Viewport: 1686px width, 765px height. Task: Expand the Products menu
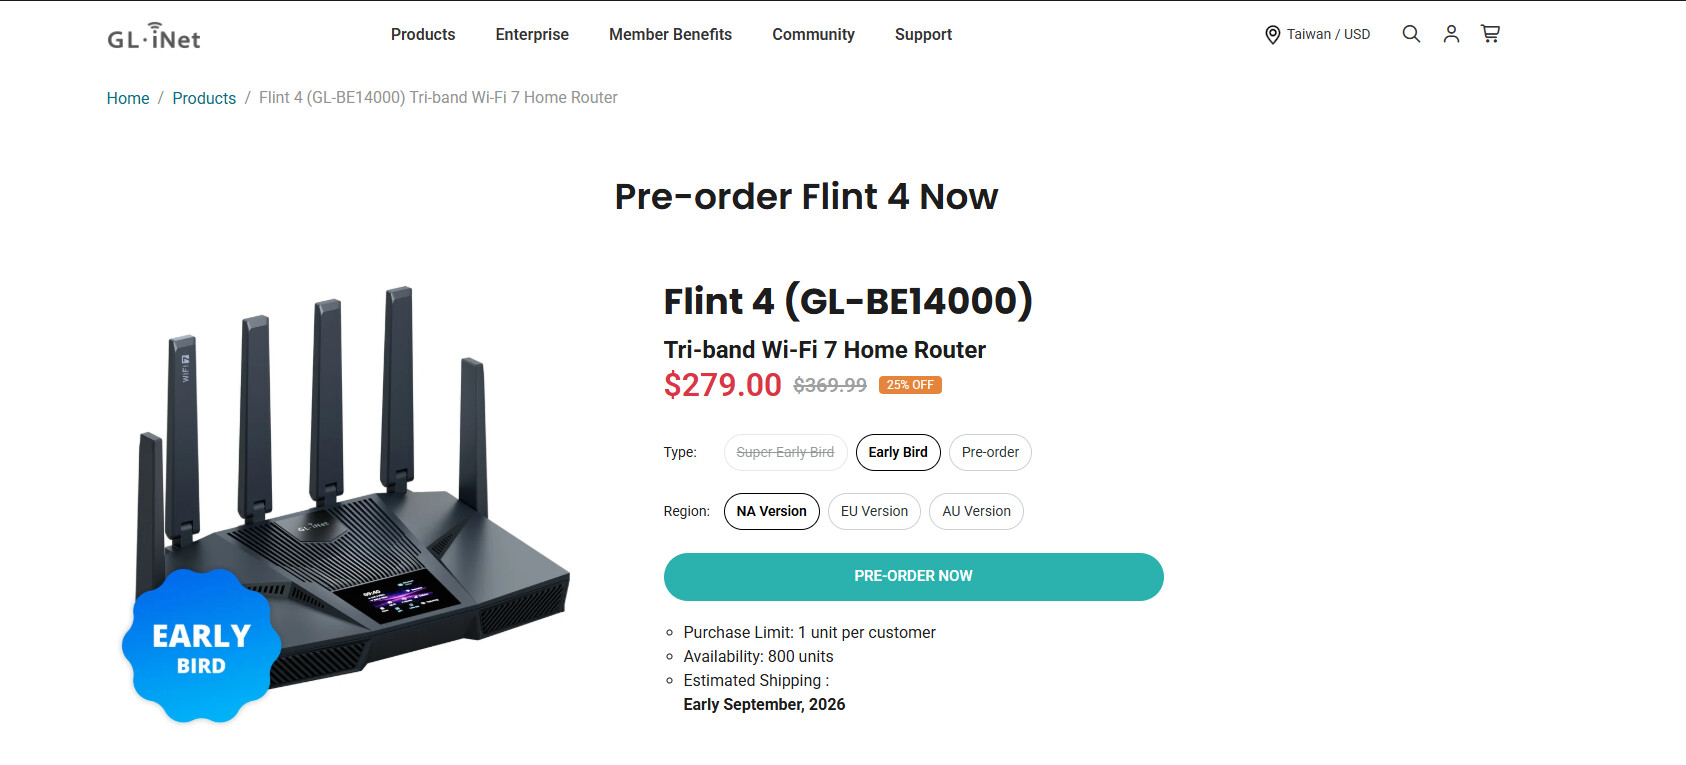423,34
